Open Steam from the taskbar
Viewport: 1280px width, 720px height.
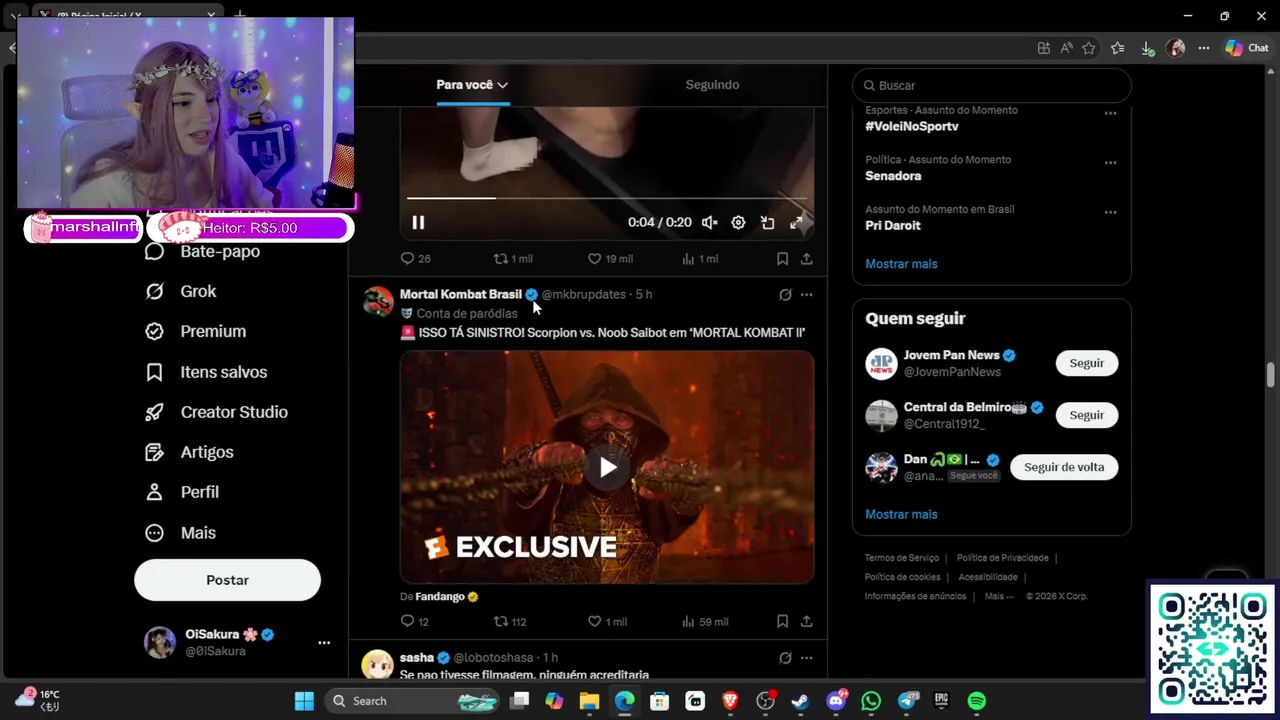tap(800, 701)
